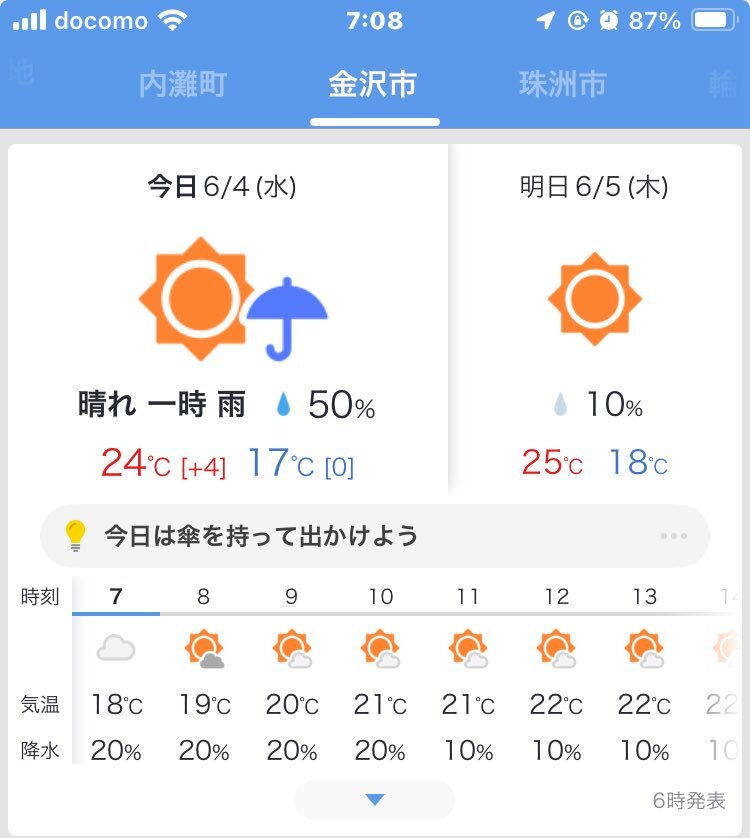
Task: Tap the blue umbrella icon
Action: [x=287, y=319]
